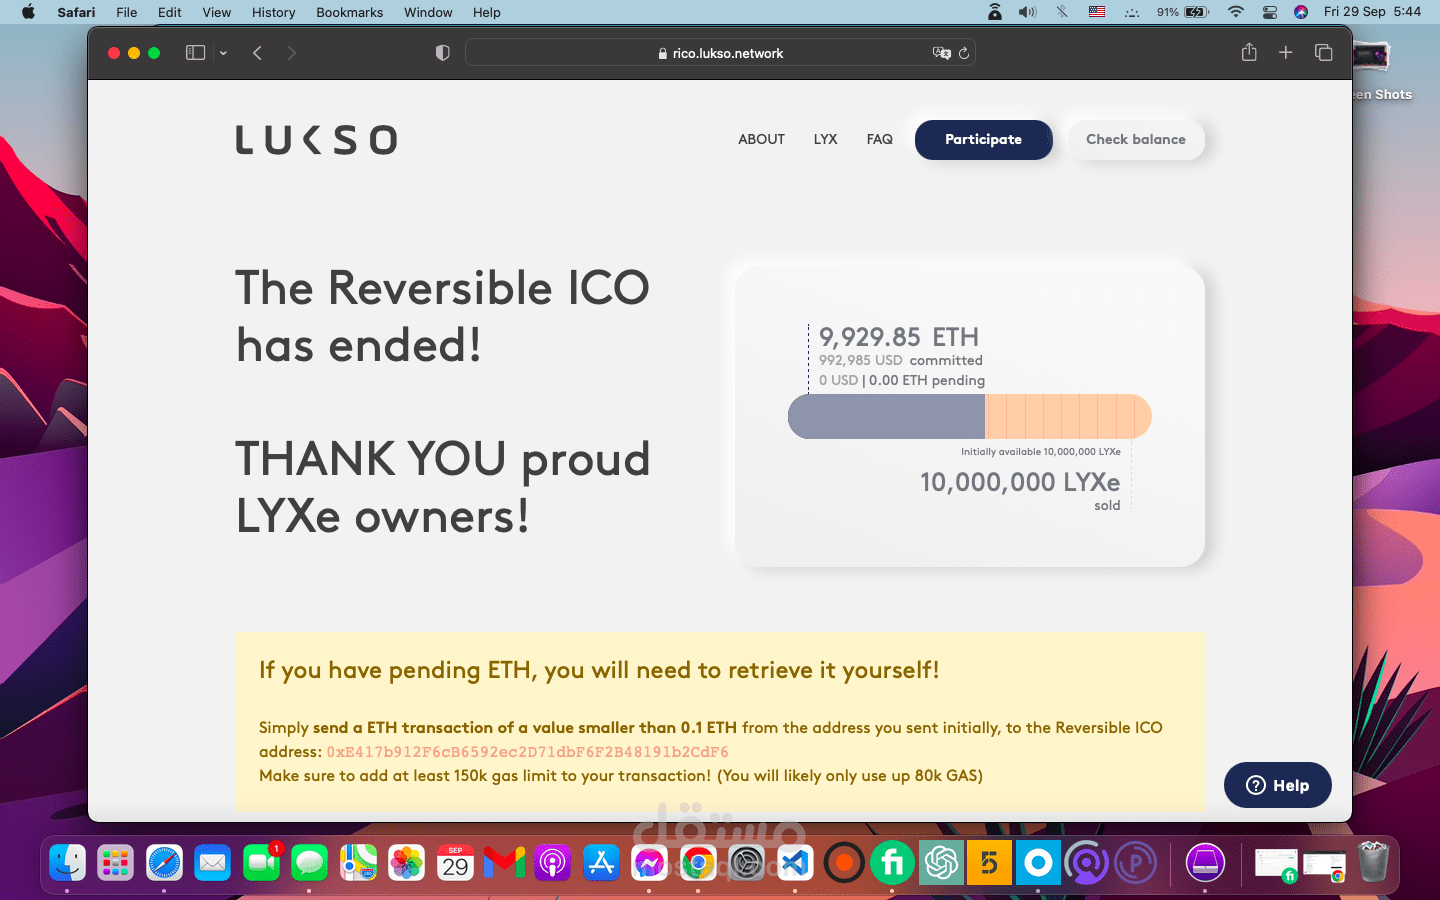Viewport: 1440px width, 900px height.
Task: Open the Help chat button
Action: tap(1277, 785)
